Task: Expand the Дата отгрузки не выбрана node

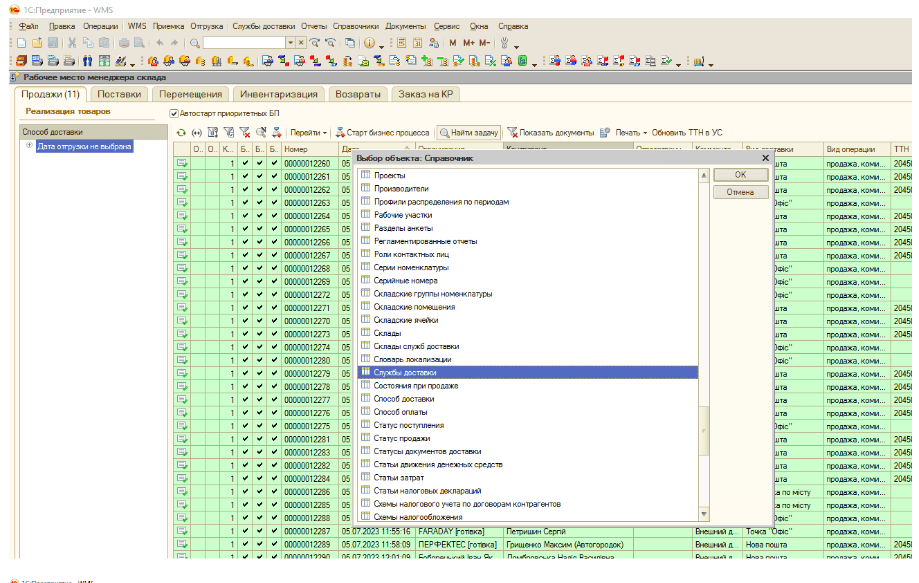Action: click(29, 146)
